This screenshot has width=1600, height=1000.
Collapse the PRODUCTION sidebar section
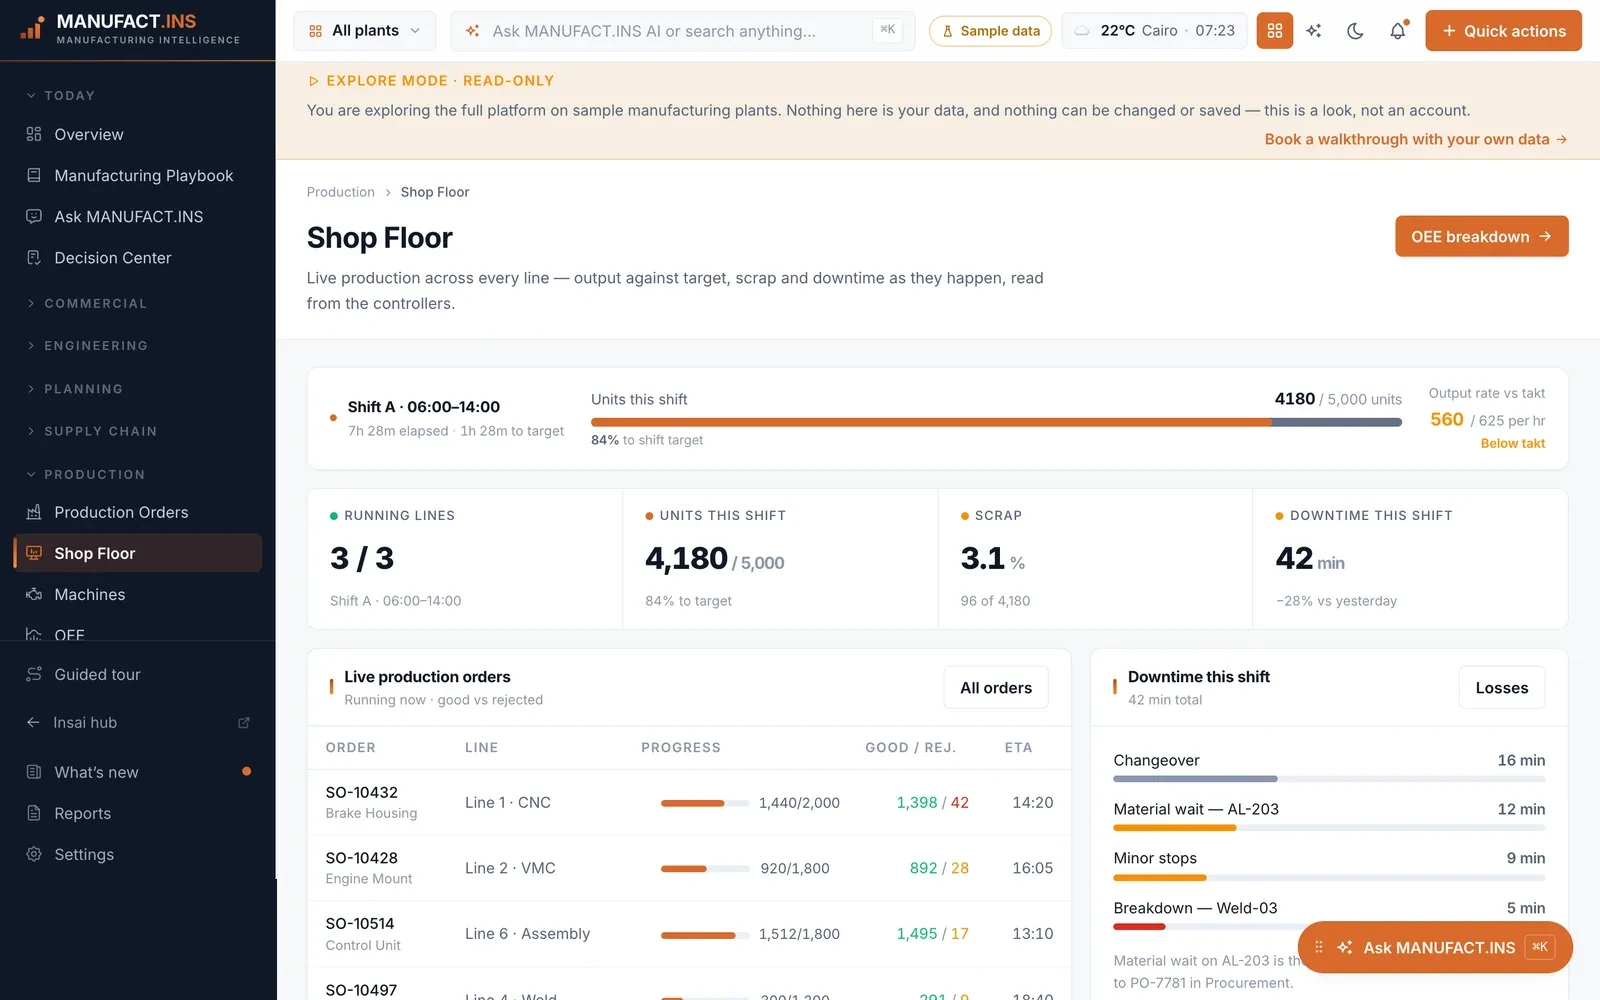[x=86, y=474]
